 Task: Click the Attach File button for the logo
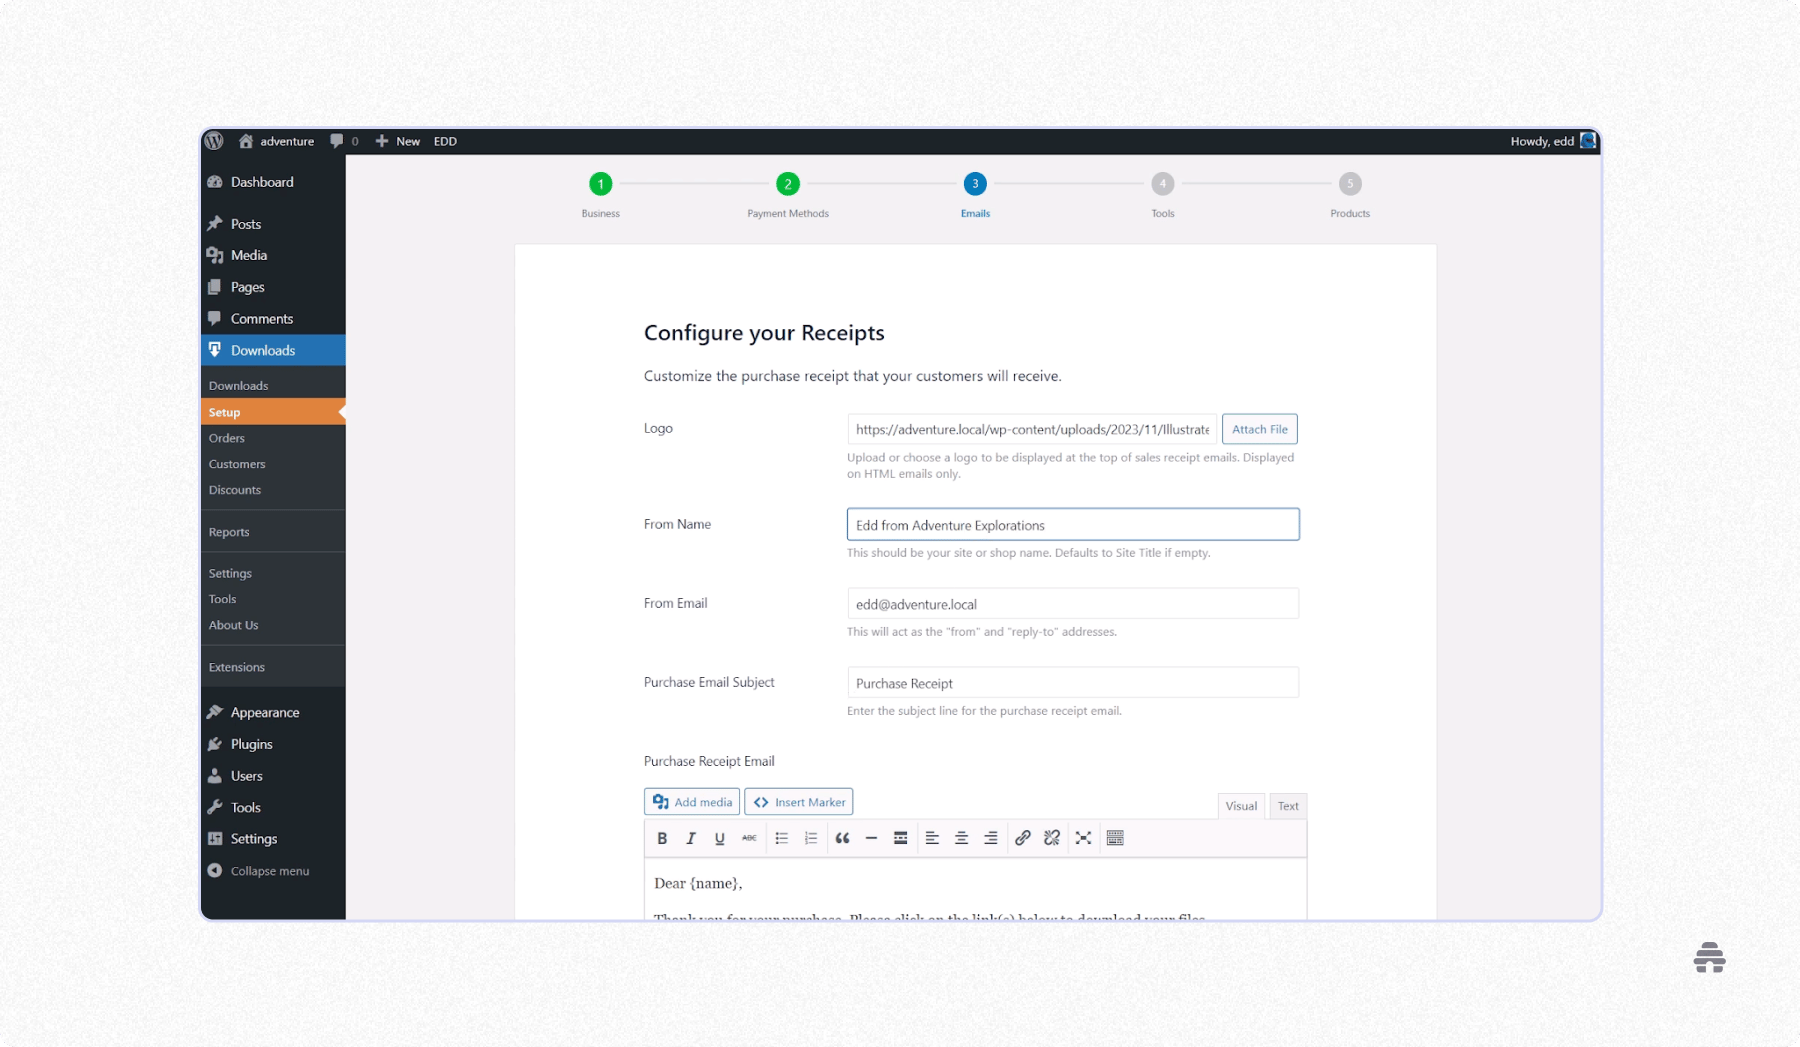[x=1259, y=429]
